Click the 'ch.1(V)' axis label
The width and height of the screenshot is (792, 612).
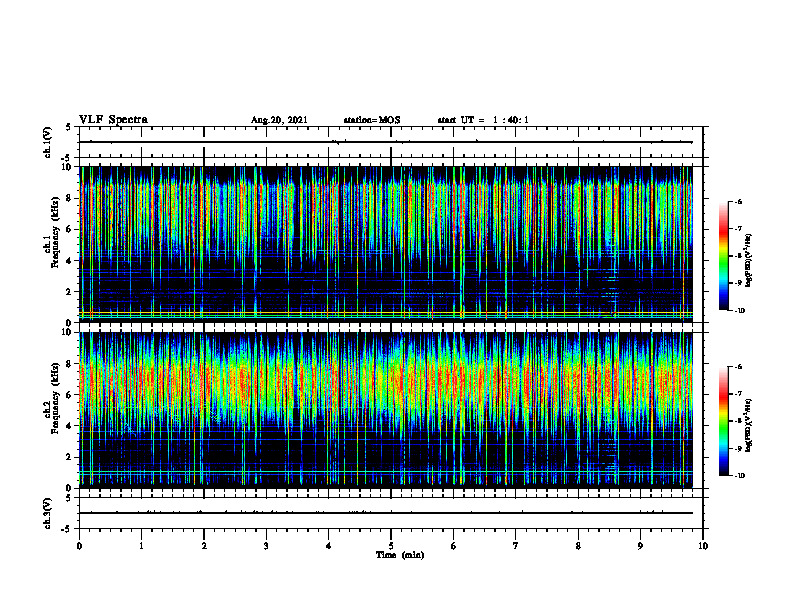pos(48,142)
